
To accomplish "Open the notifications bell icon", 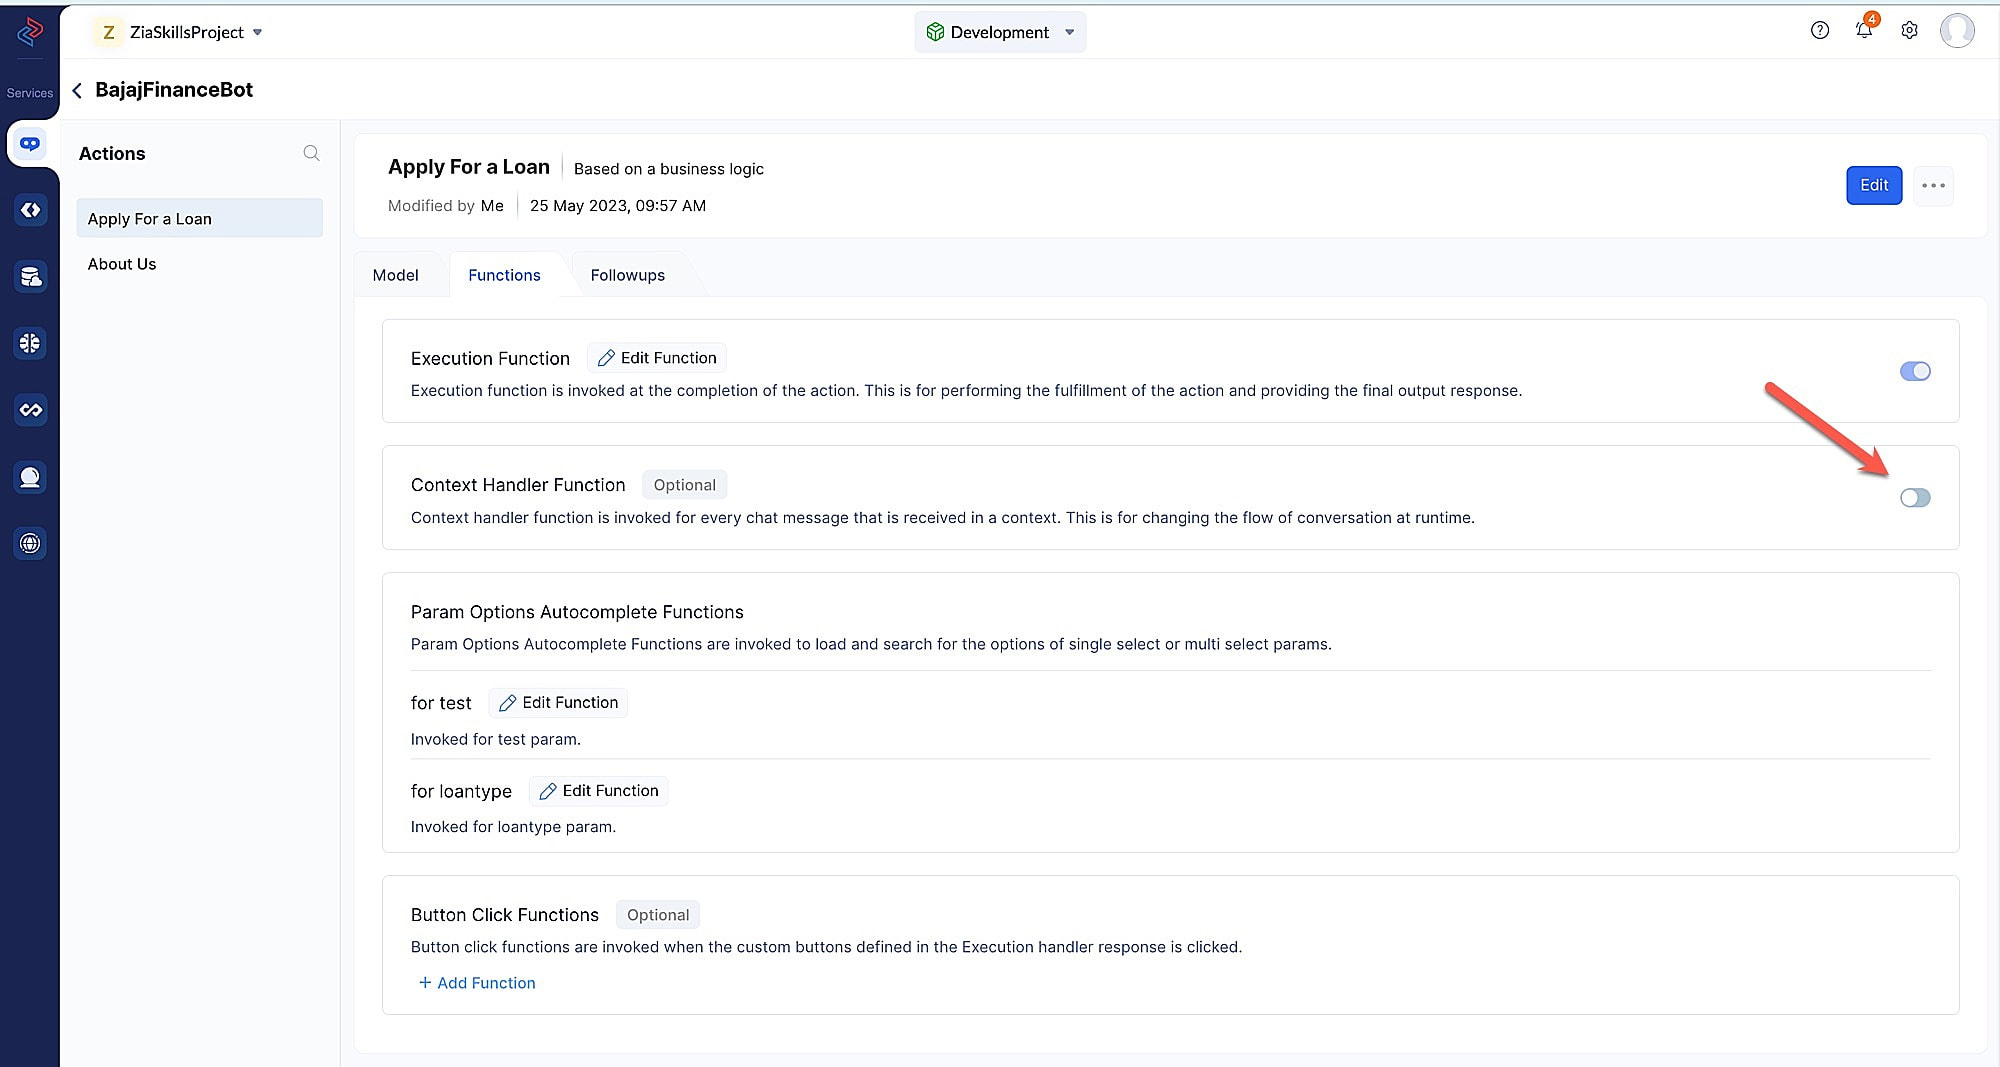I will pyautogui.click(x=1864, y=30).
